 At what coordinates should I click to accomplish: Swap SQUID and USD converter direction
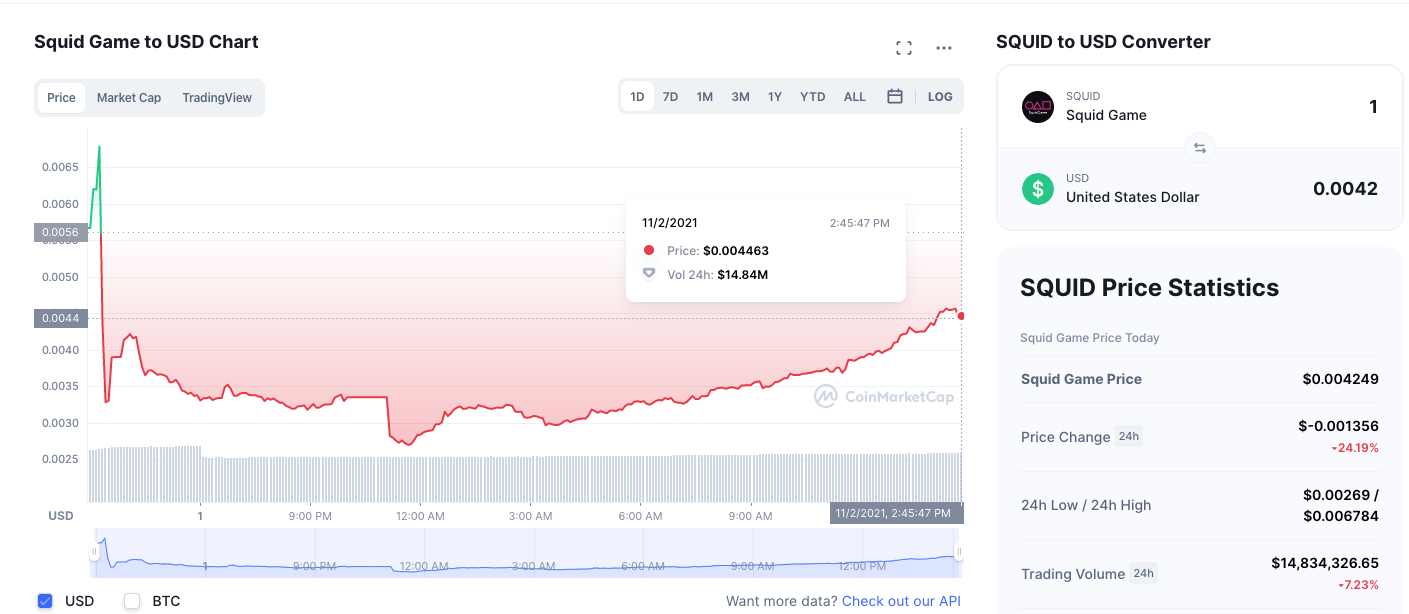coord(1199,148)
